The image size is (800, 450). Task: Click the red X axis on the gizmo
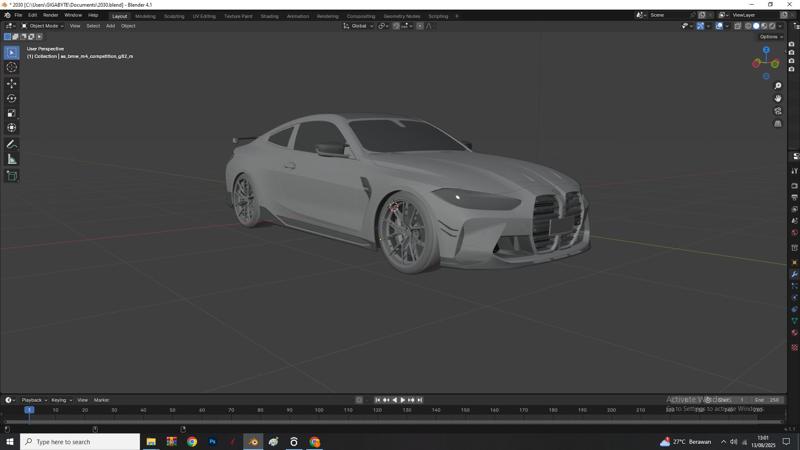coord(756,63)
